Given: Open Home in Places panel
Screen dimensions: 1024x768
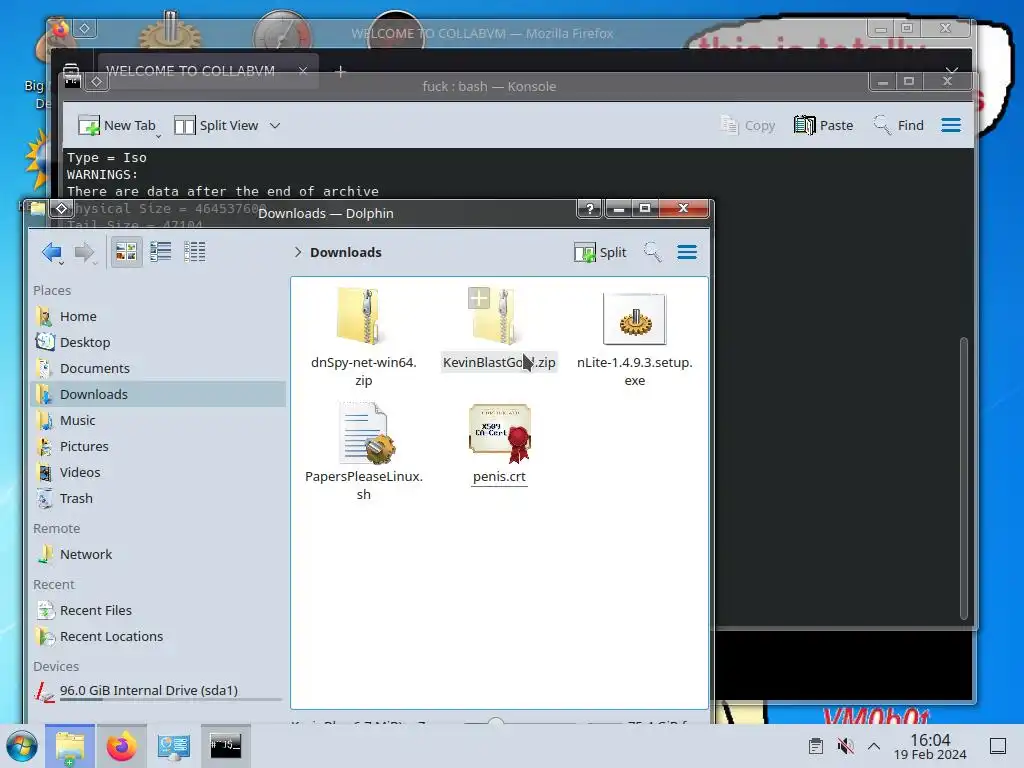Looking at the screenshot, I should (159, 316).
